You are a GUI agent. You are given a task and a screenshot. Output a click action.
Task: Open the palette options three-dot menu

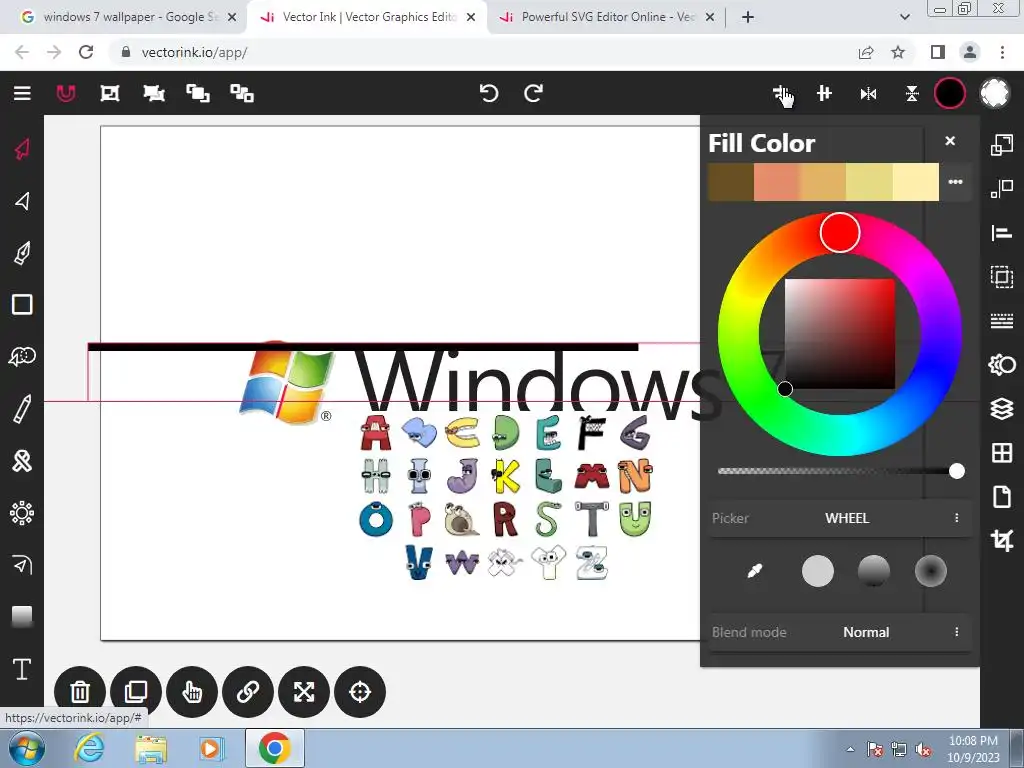point(955,182)
